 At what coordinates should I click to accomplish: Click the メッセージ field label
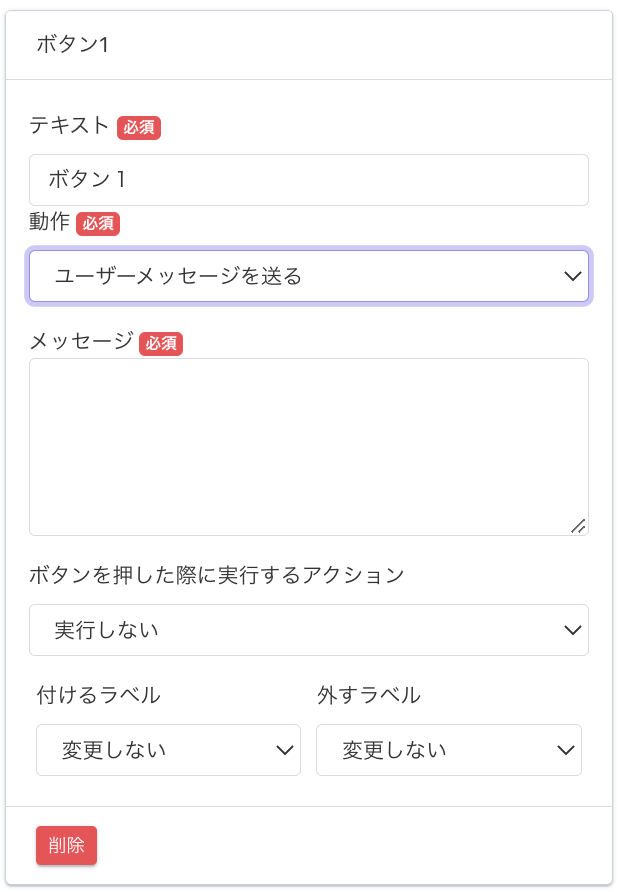[81, 341]
